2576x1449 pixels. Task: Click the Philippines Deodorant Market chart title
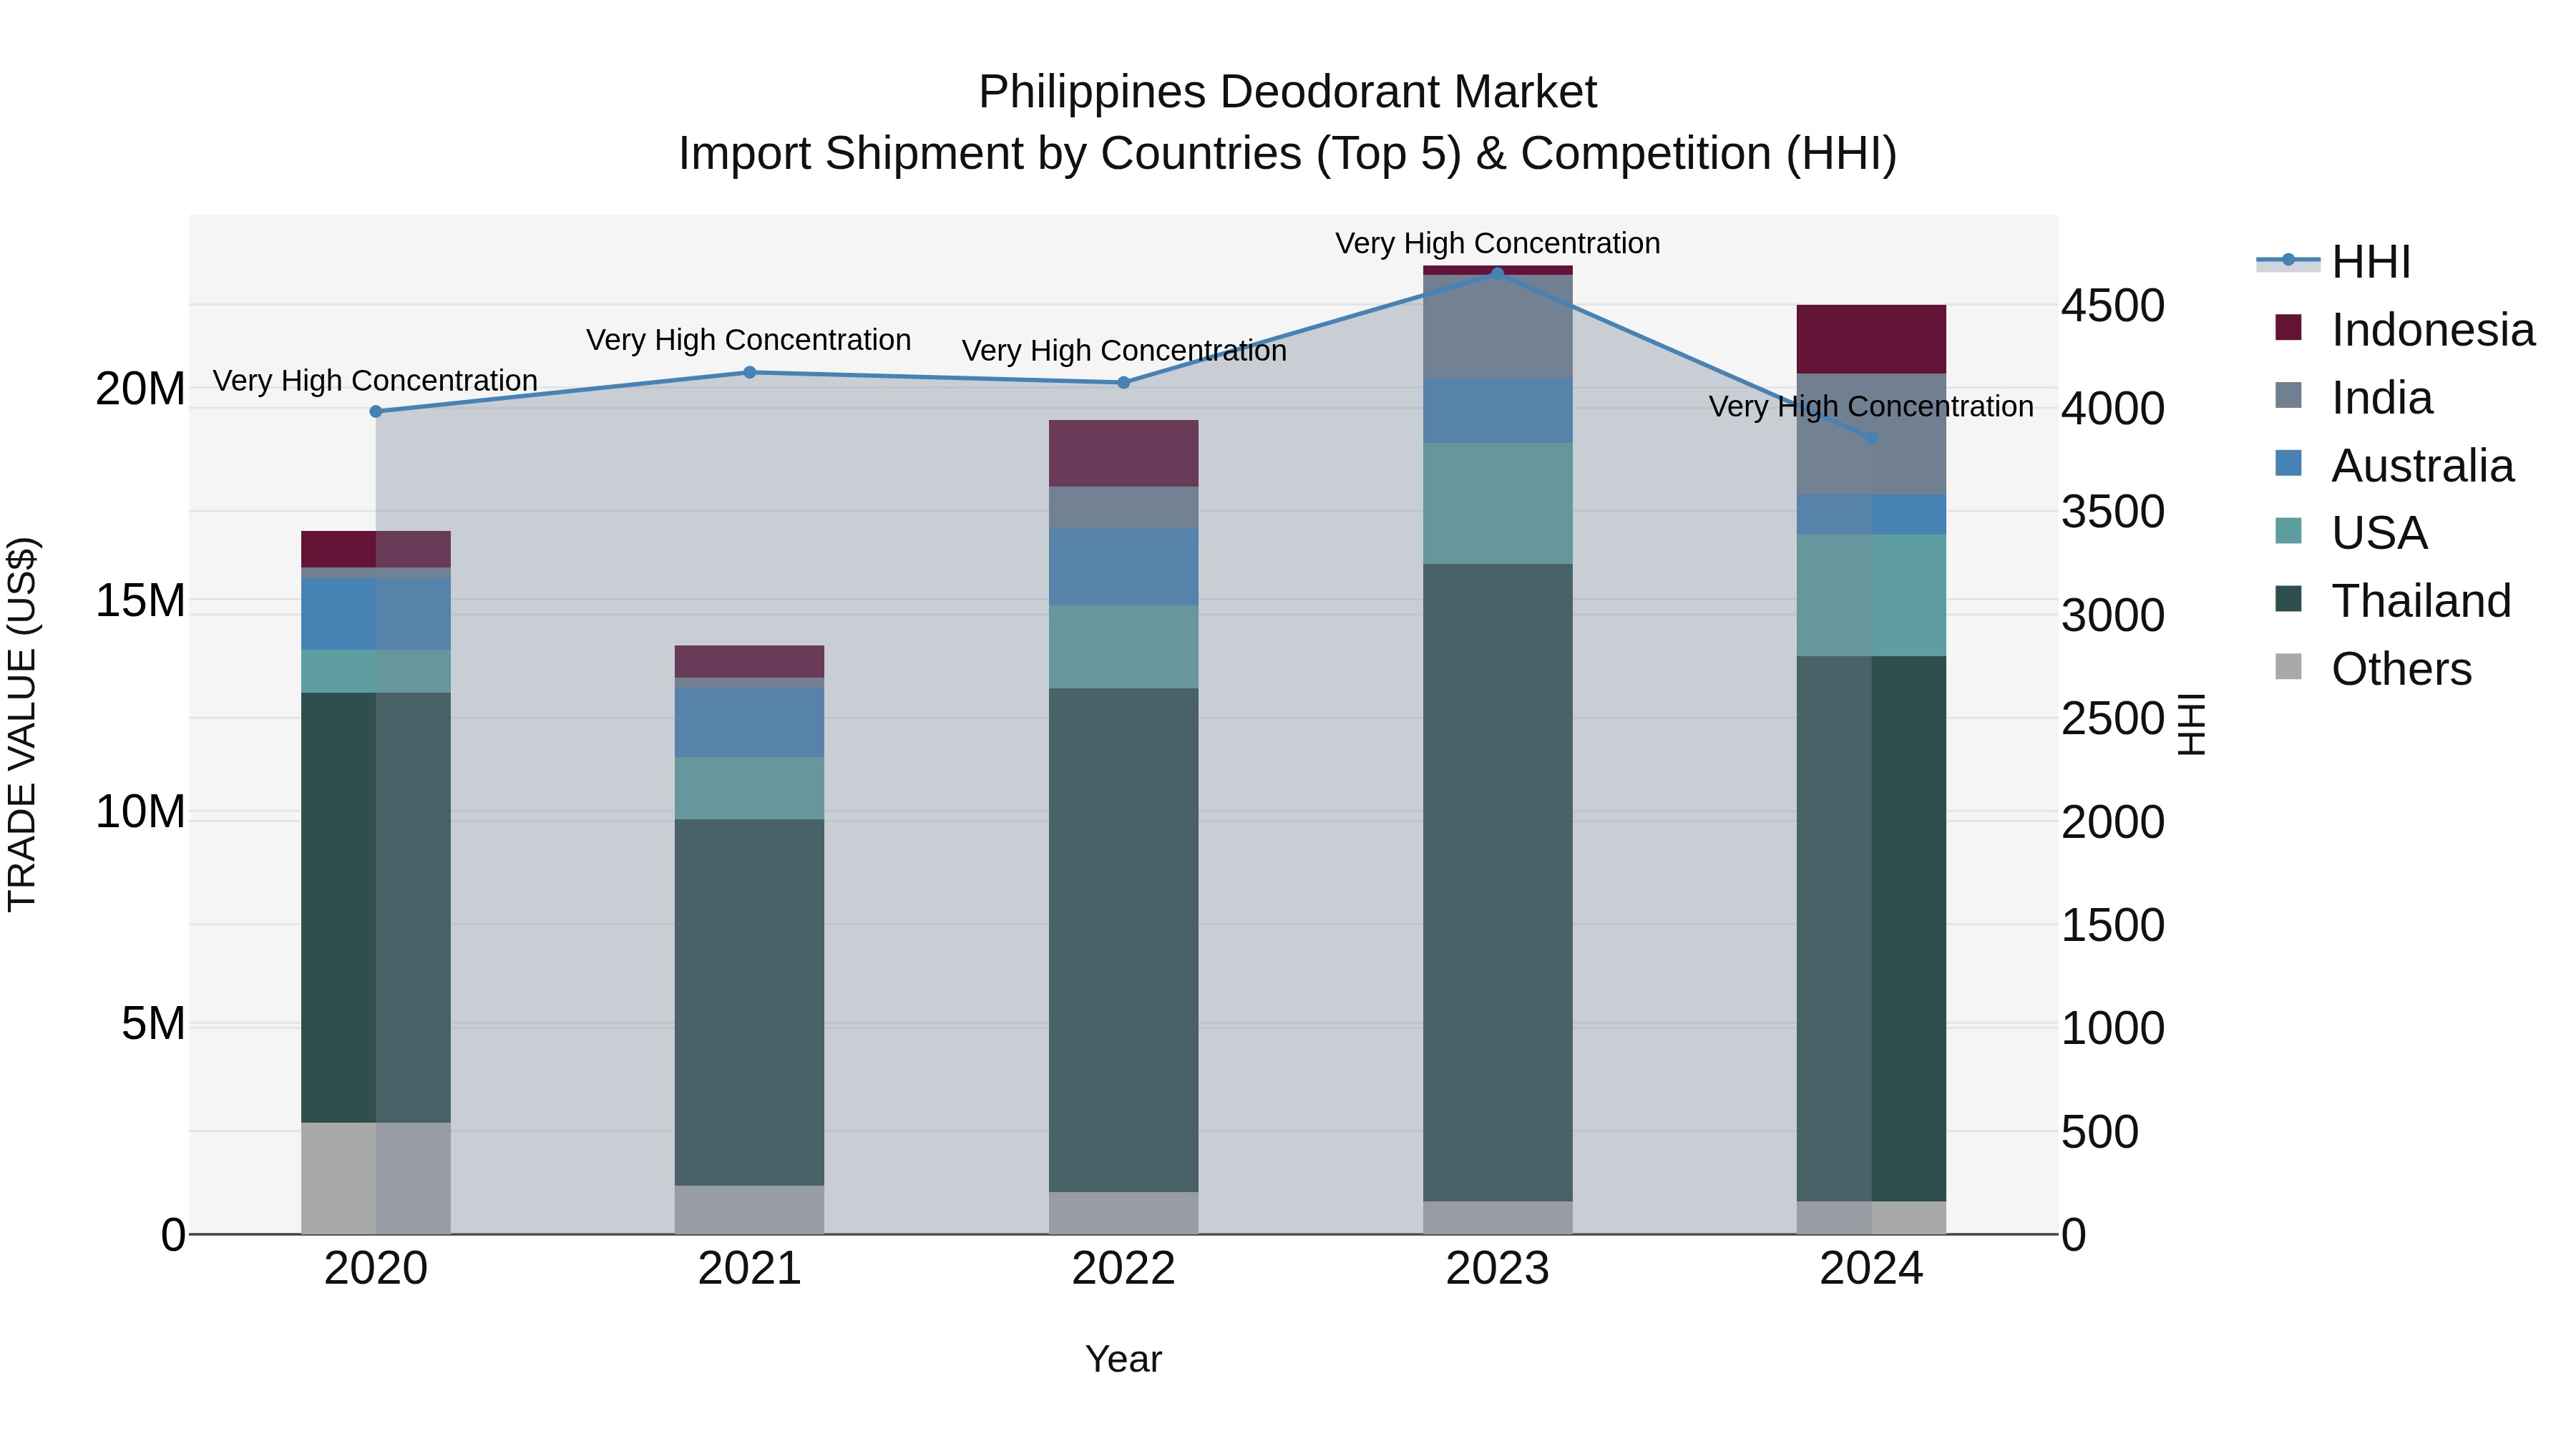[x=1288, y=92]
